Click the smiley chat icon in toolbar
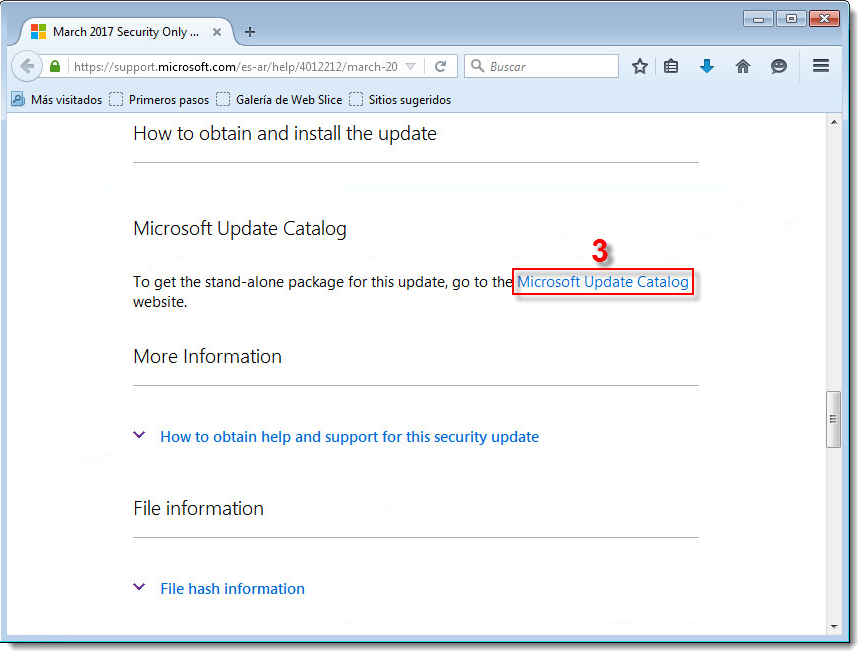 pyautogui.click(x=778, y=67)
